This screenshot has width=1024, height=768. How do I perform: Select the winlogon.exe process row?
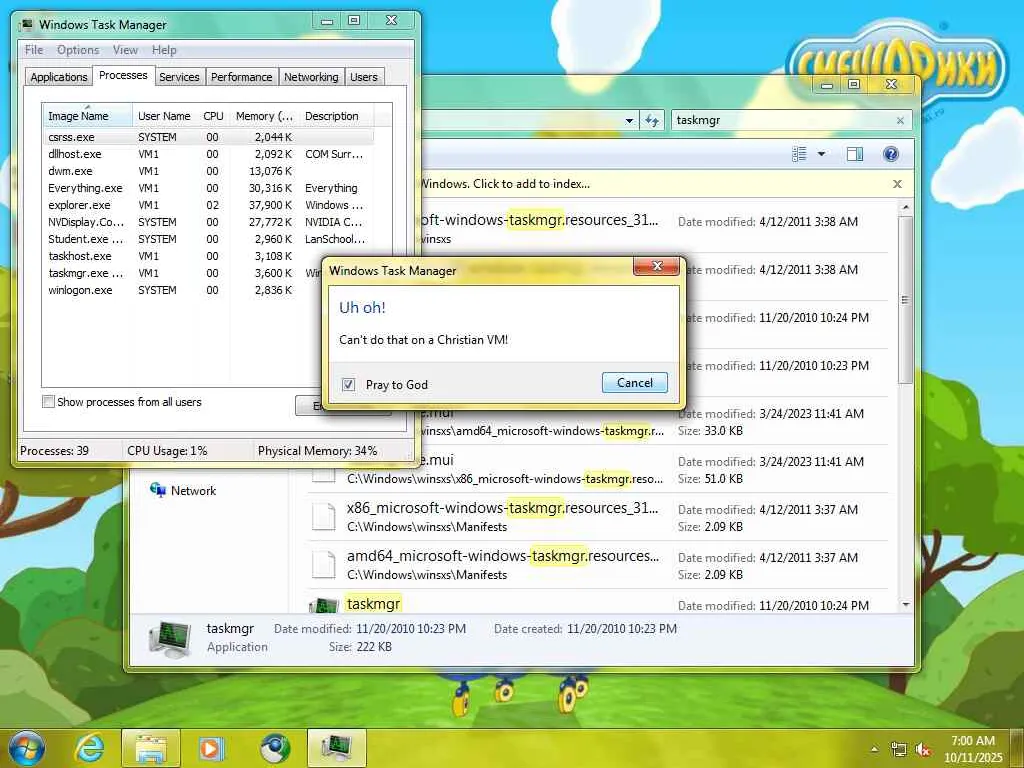coord(183,290)
